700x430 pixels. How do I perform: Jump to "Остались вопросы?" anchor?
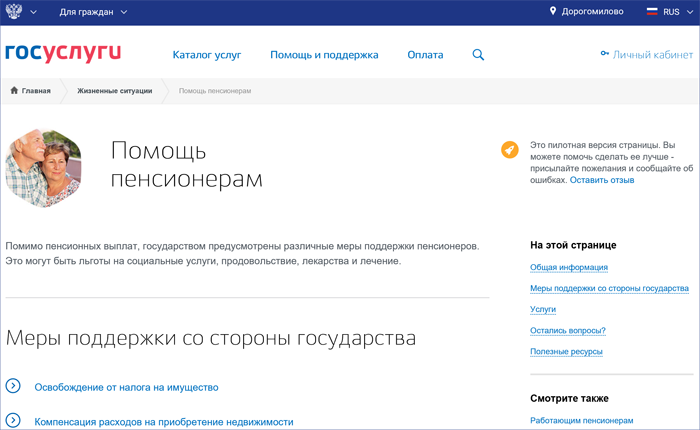567,330
